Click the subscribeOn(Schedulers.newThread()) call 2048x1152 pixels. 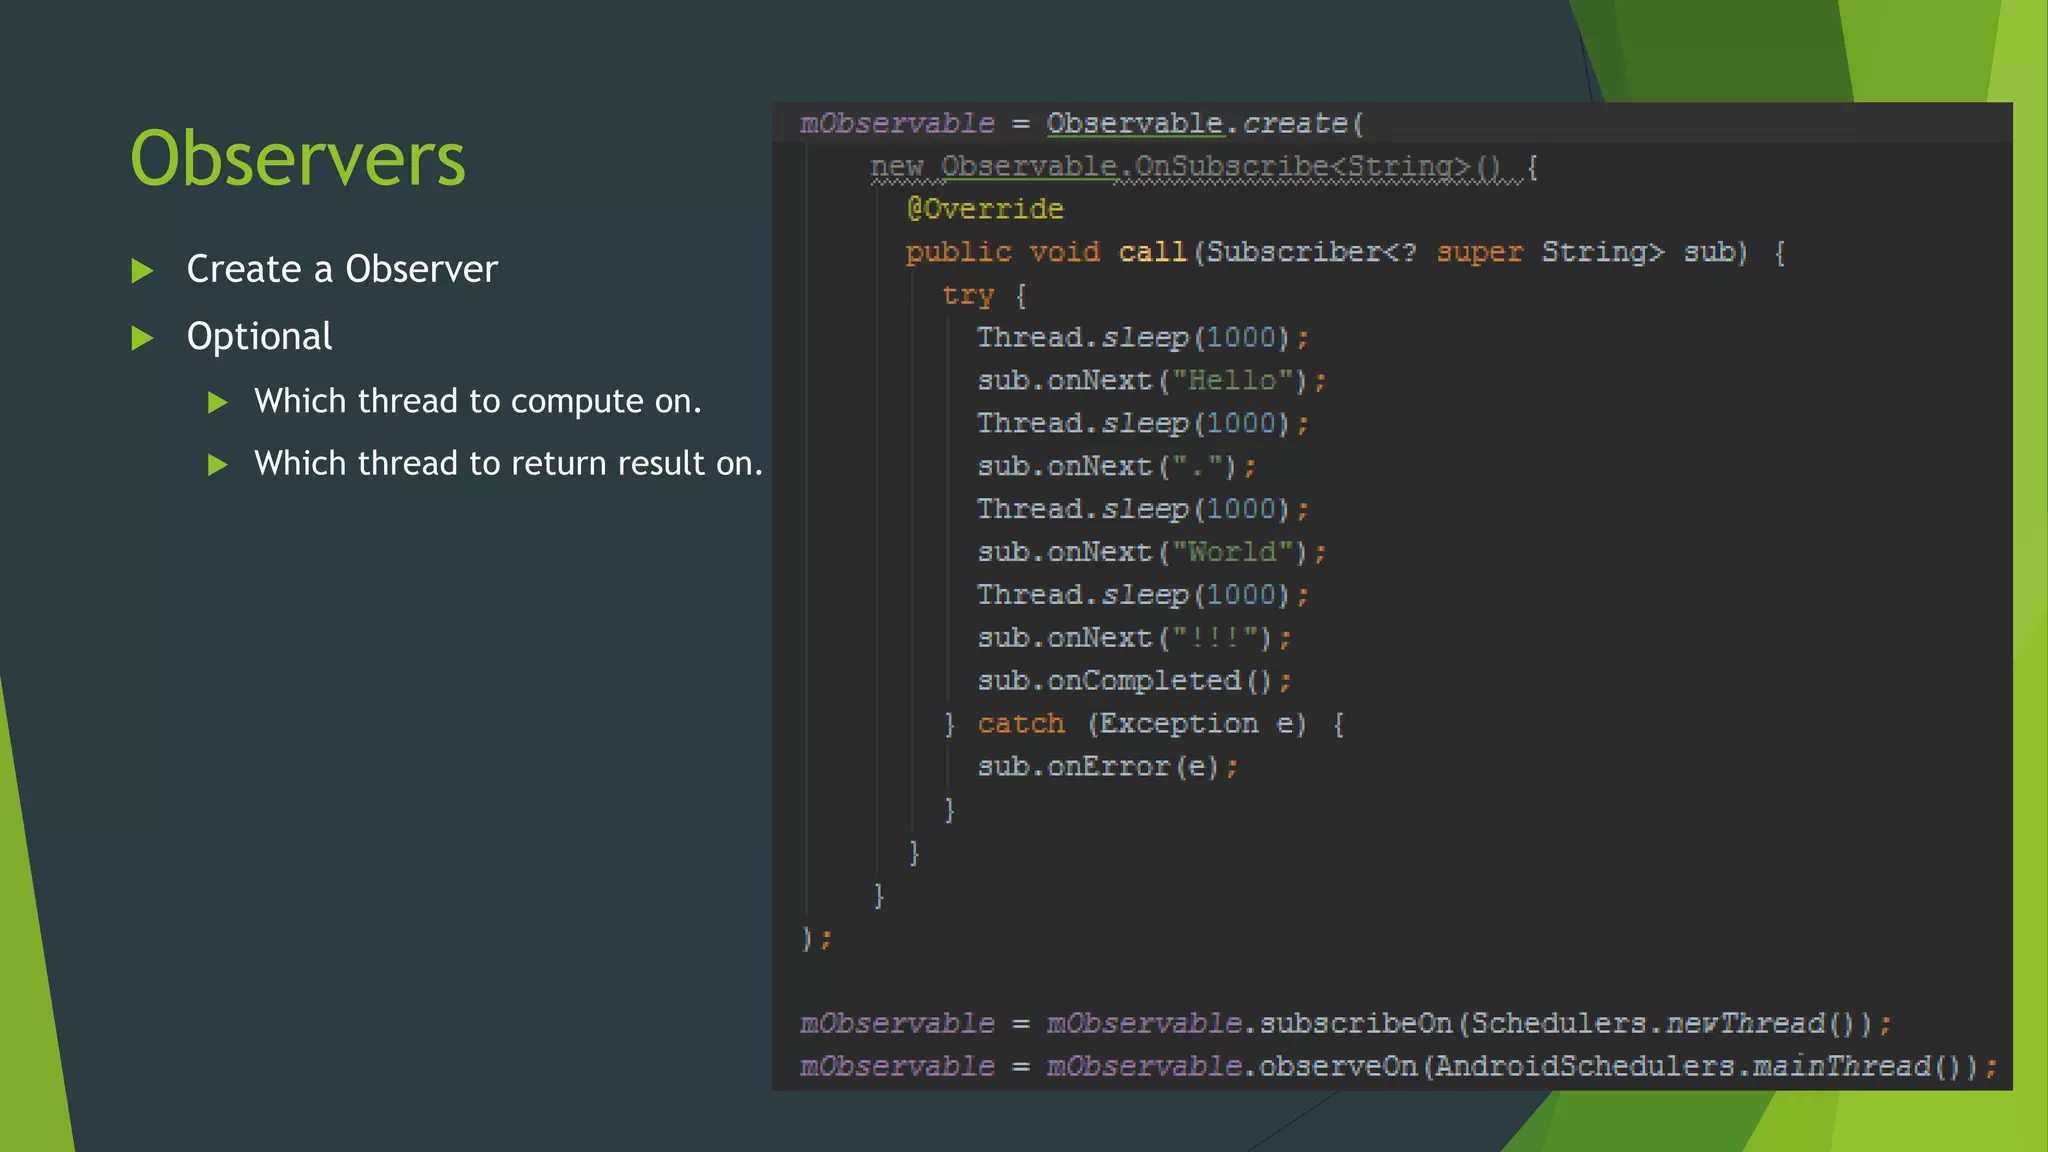1566,1023
